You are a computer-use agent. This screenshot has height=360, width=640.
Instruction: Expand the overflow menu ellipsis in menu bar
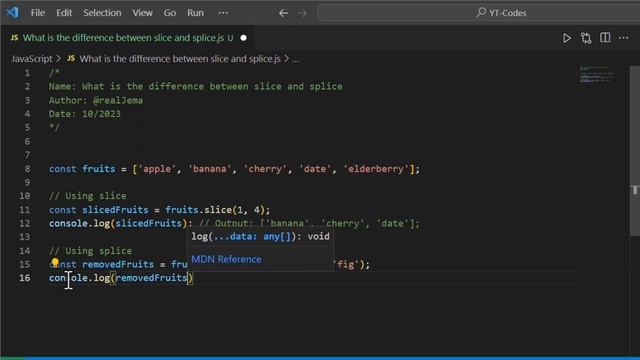(223, 13)
